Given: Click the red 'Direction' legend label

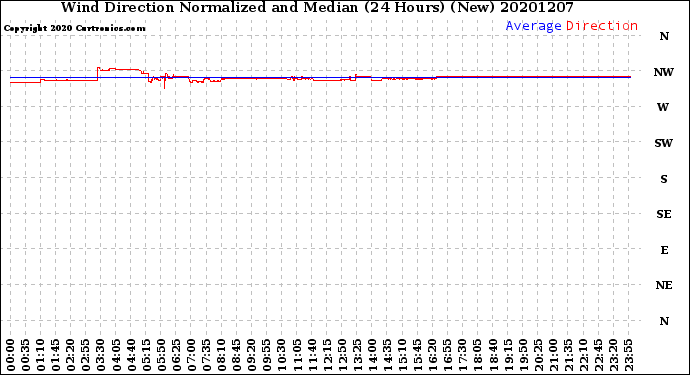Looking at the screenshot, I should 602,26.
